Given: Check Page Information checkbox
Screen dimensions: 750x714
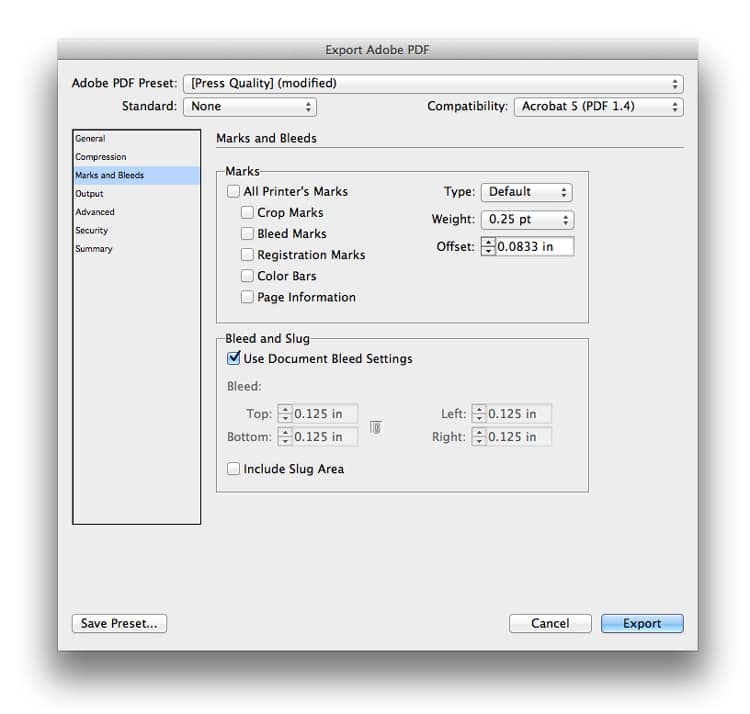Looking at the screenshot, I should click(x=247, y=297).
